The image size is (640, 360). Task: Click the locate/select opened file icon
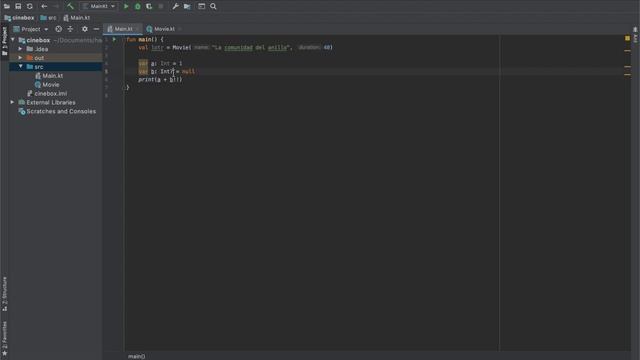[58, 29]
